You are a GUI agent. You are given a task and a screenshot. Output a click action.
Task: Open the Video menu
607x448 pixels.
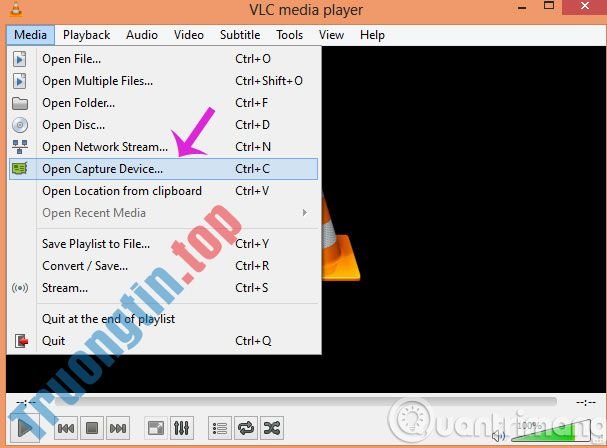click(x=189, y=35)
